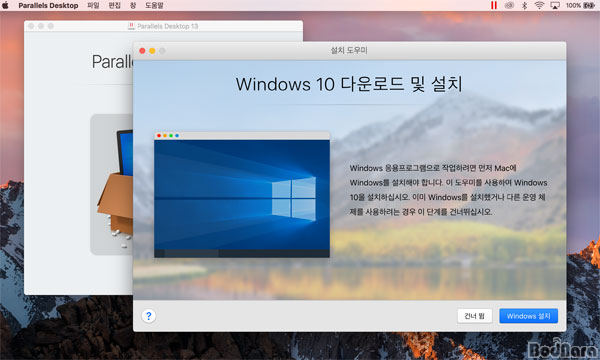
Task: Click the Windows 설치 button
Action: point(528,316)
